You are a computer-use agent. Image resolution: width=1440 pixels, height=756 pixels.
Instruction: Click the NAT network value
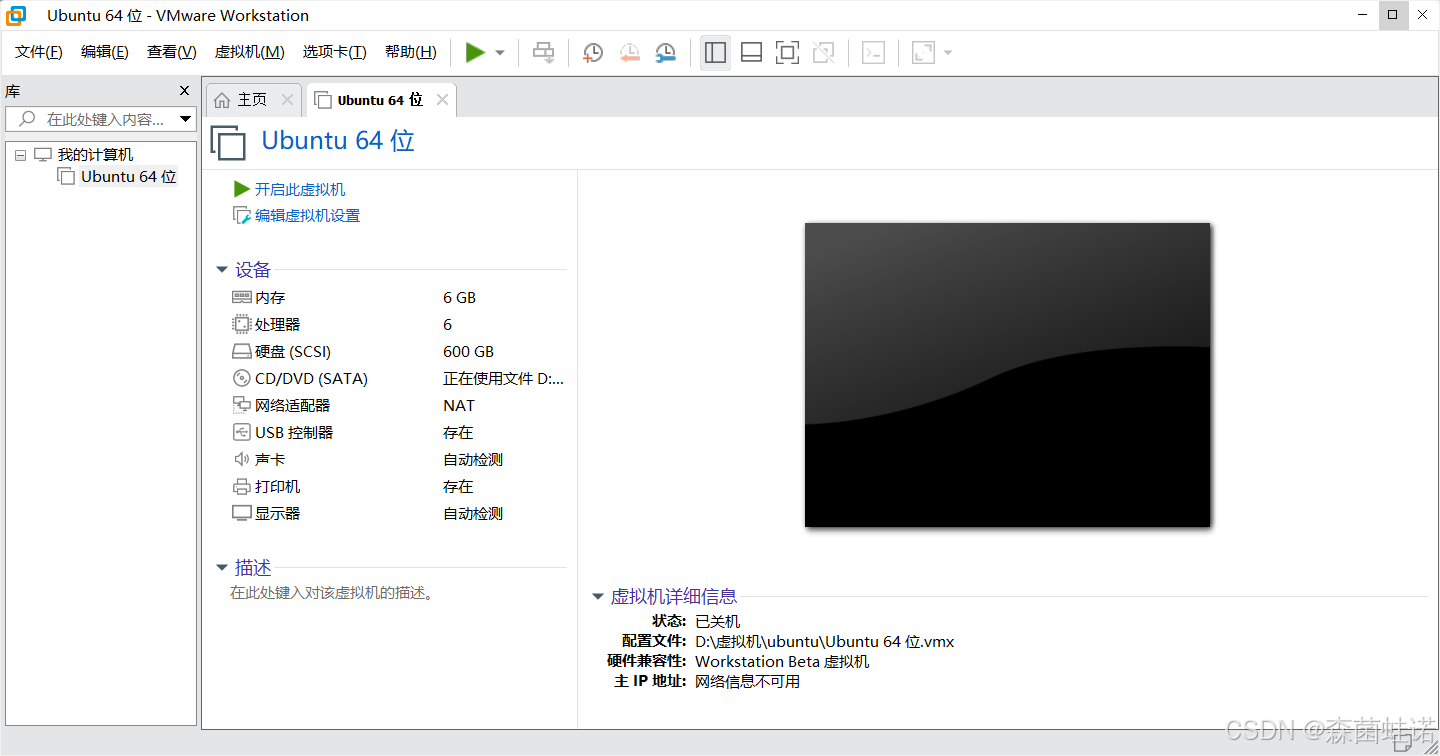tap(459, 406)
